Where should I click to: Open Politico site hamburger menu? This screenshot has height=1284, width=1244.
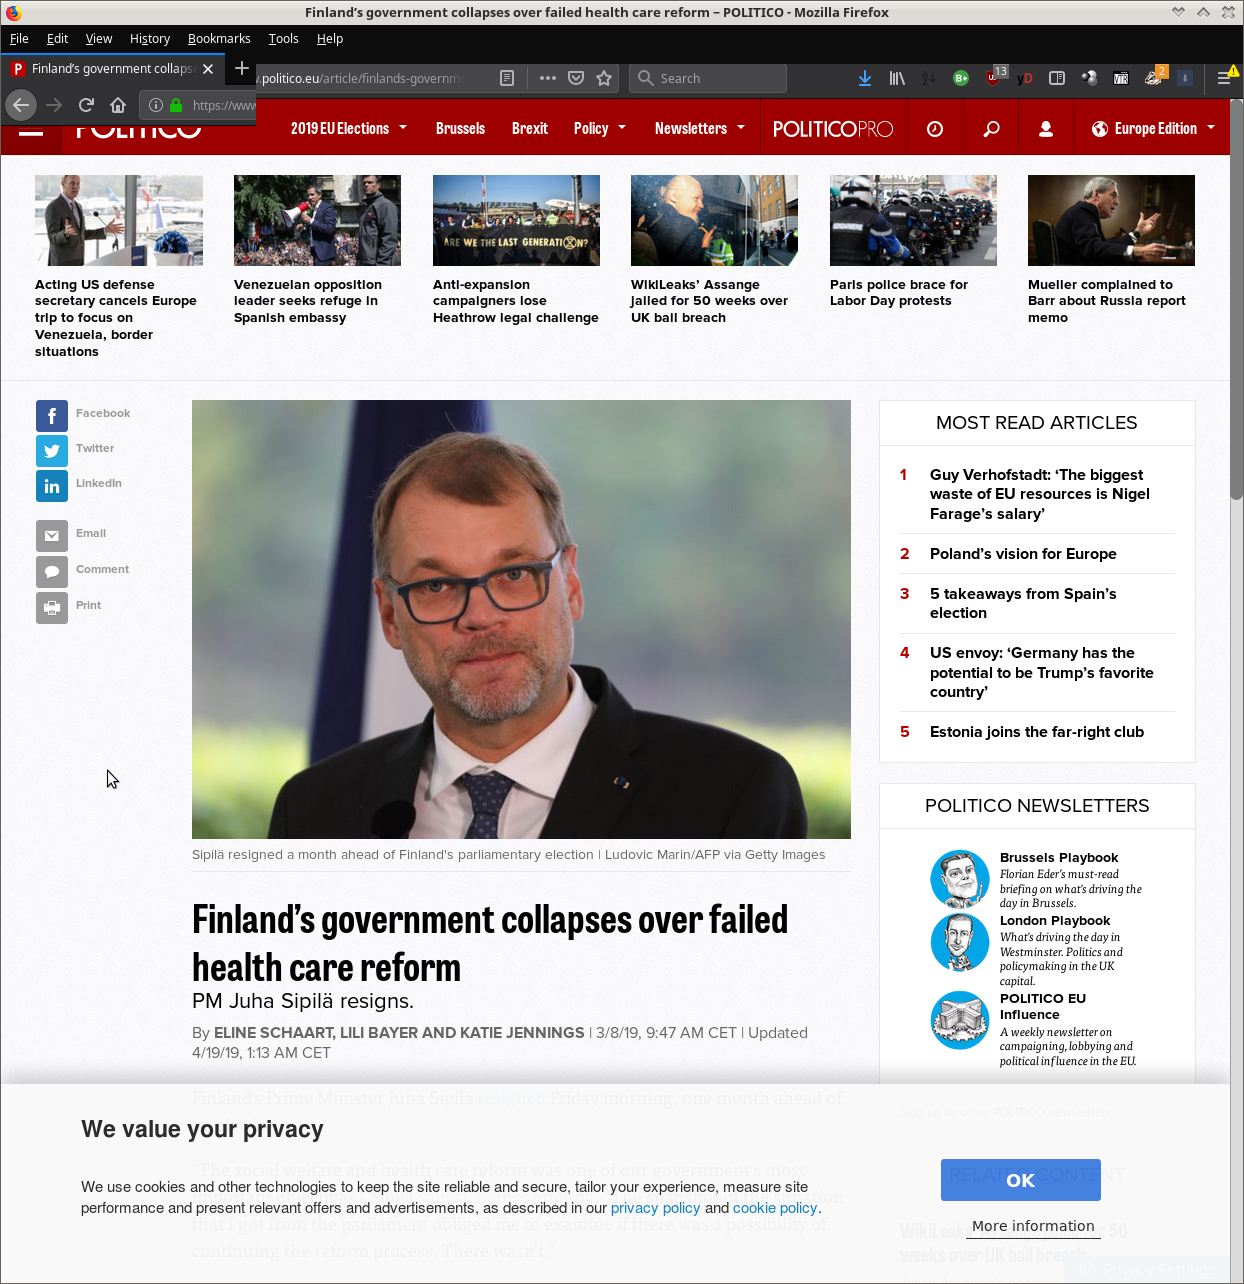[x=31, y=129]
